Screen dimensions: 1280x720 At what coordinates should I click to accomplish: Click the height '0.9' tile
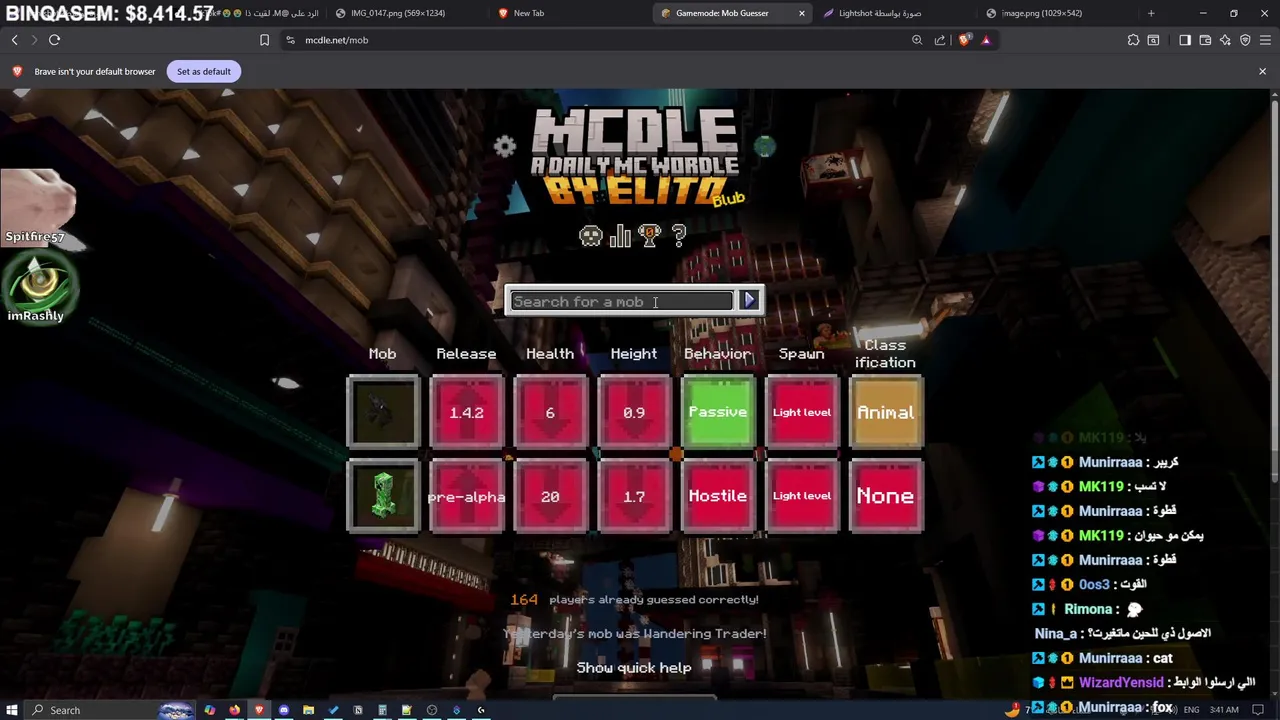tap(634, 412)
